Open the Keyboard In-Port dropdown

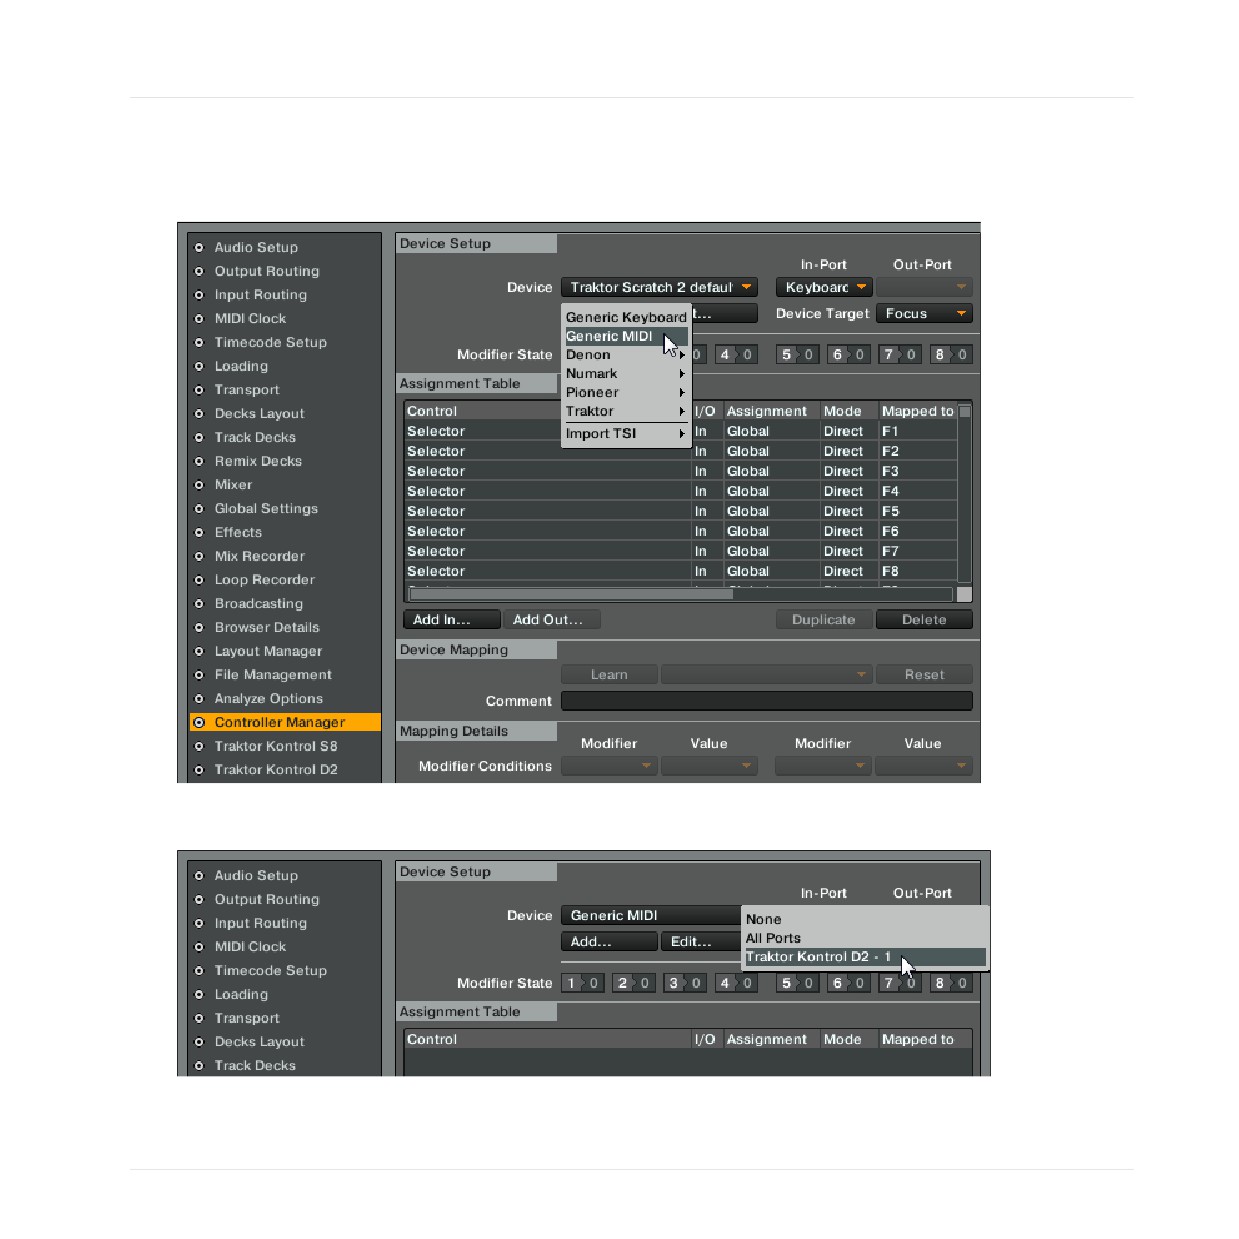click(x=824, y=287)
